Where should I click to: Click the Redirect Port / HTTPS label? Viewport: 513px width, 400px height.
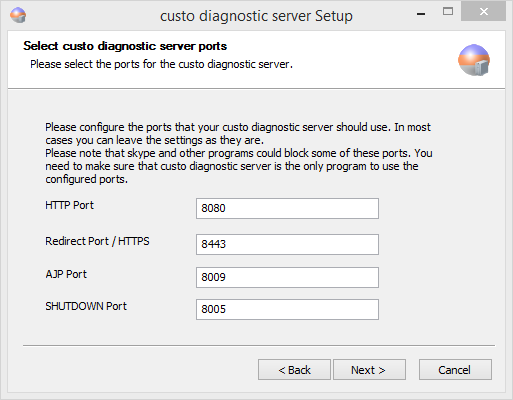97,241
